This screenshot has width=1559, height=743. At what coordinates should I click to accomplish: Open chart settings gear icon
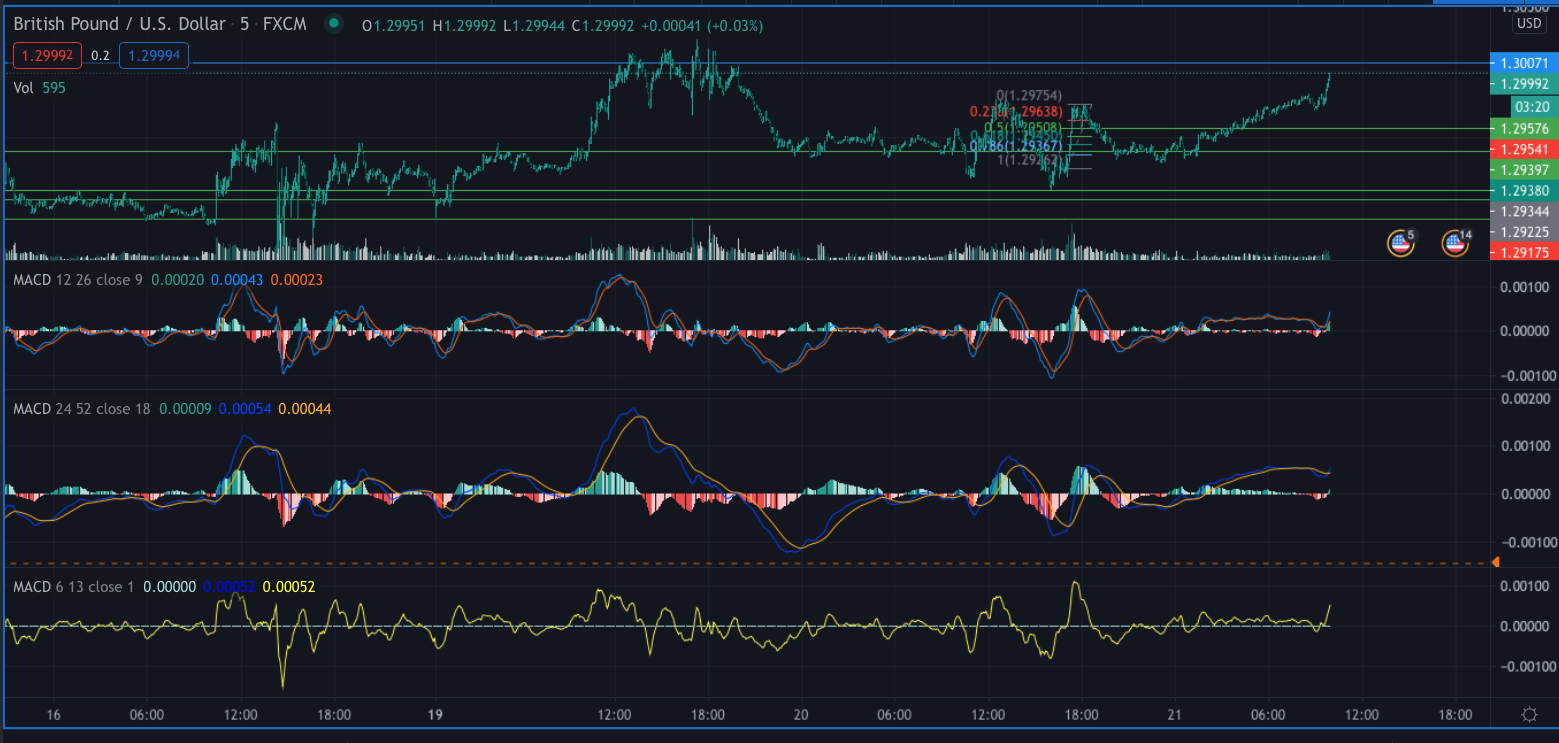tap(1528, 714)
